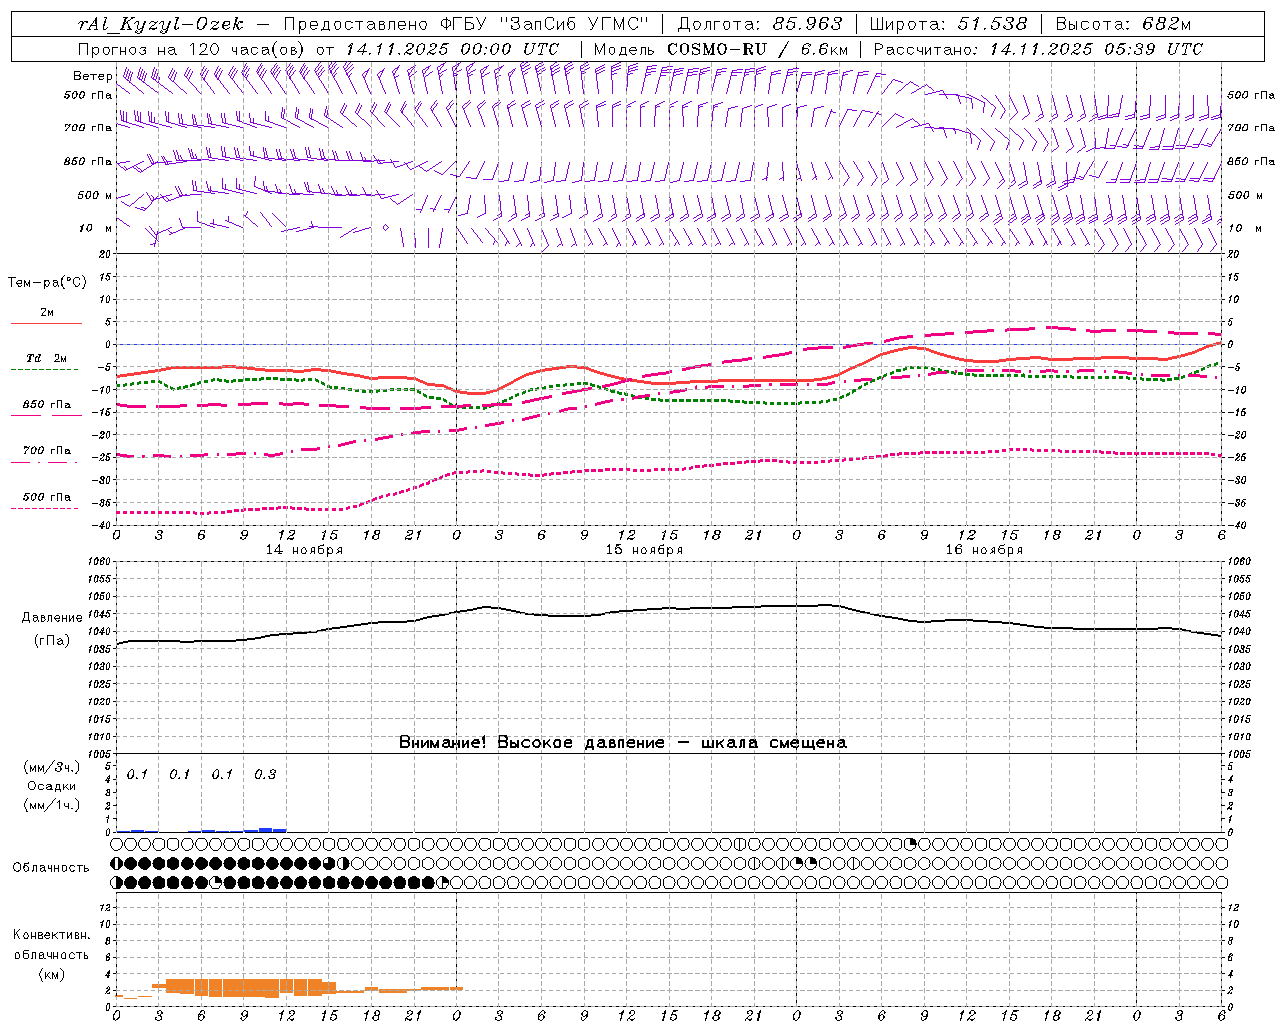Click the station name rAl_Kyzyl-Ozek in header
The image size is (1280, 1024).
tap(160, 24)
